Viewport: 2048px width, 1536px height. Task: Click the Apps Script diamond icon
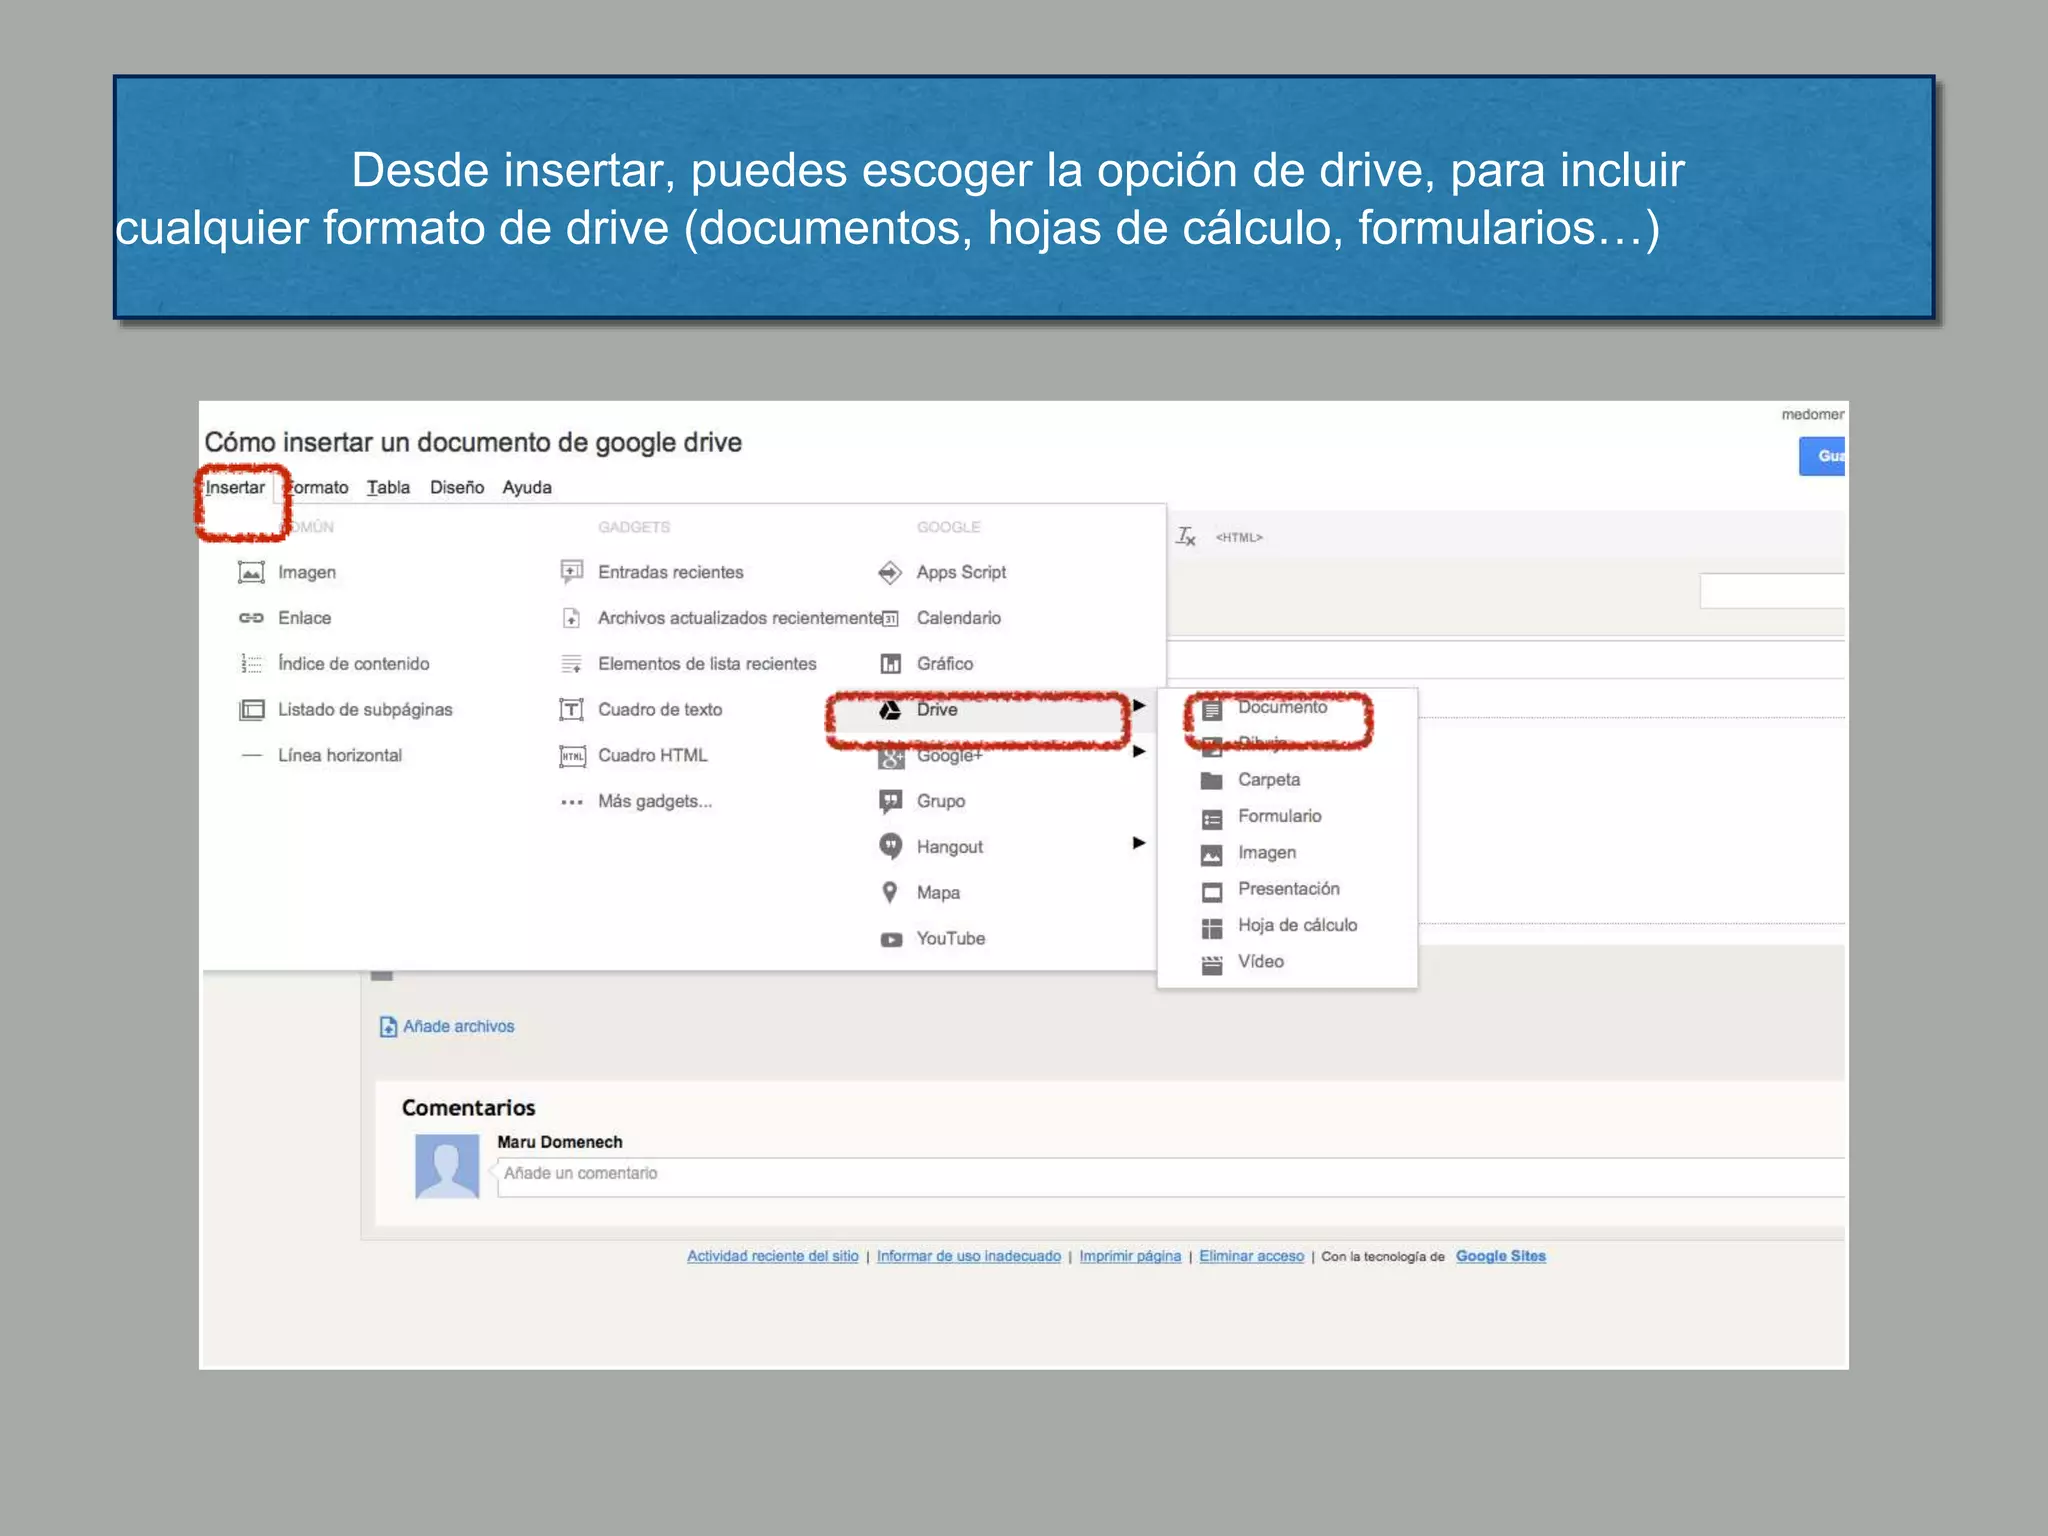890,572
